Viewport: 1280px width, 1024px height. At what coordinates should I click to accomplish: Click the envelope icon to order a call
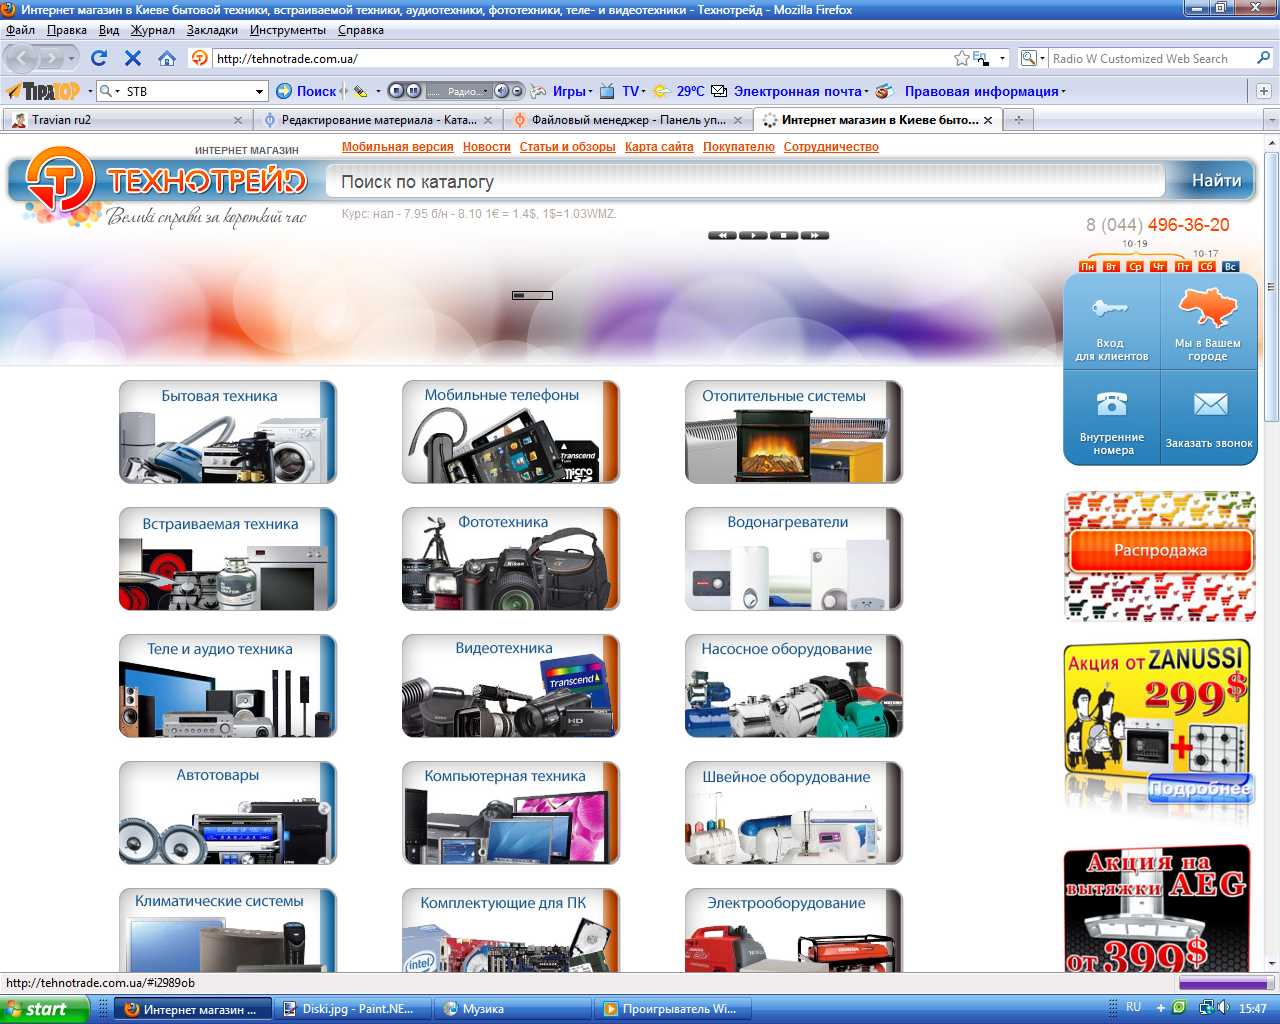point(1209,404)
